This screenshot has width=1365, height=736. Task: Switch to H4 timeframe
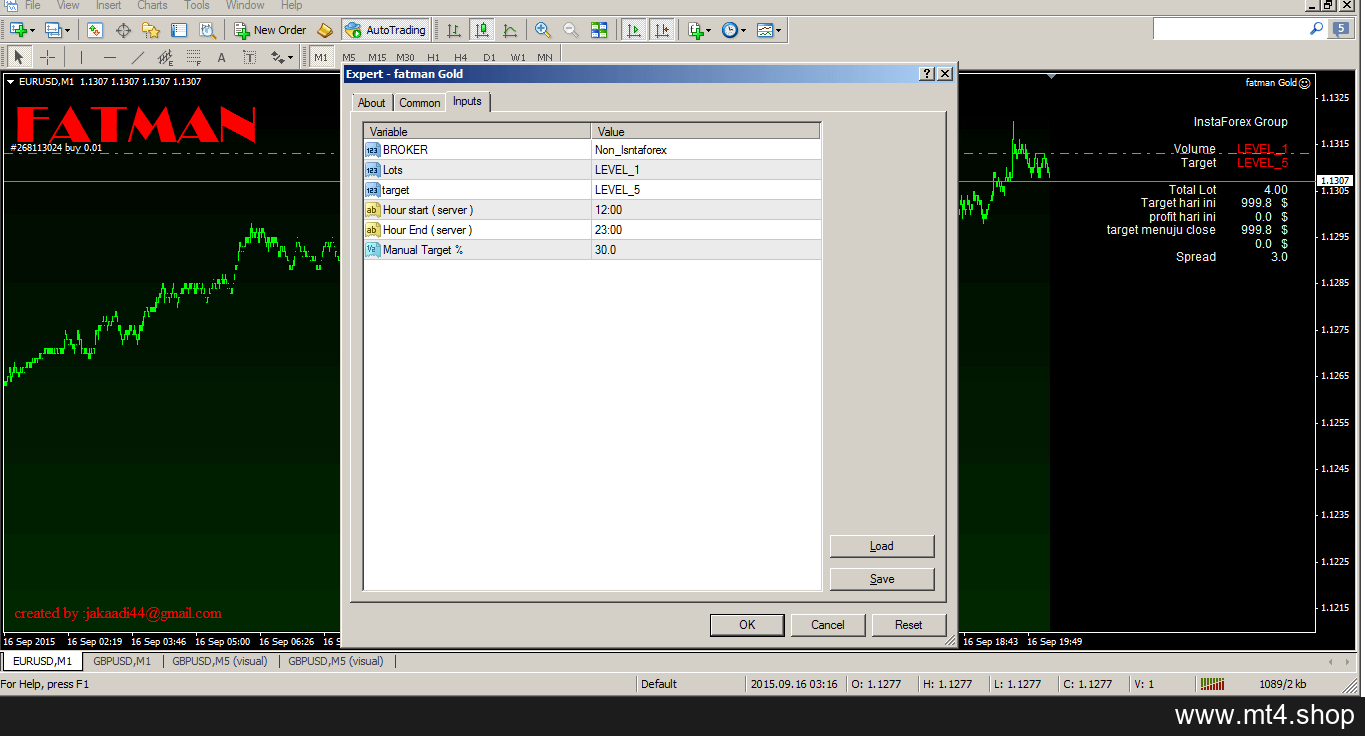tap(461, 57)
